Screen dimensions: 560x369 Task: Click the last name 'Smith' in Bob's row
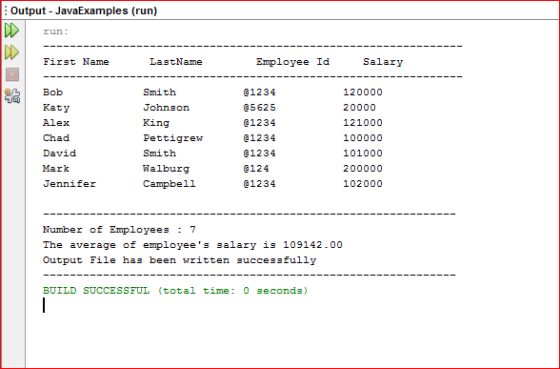click(160, 92)
